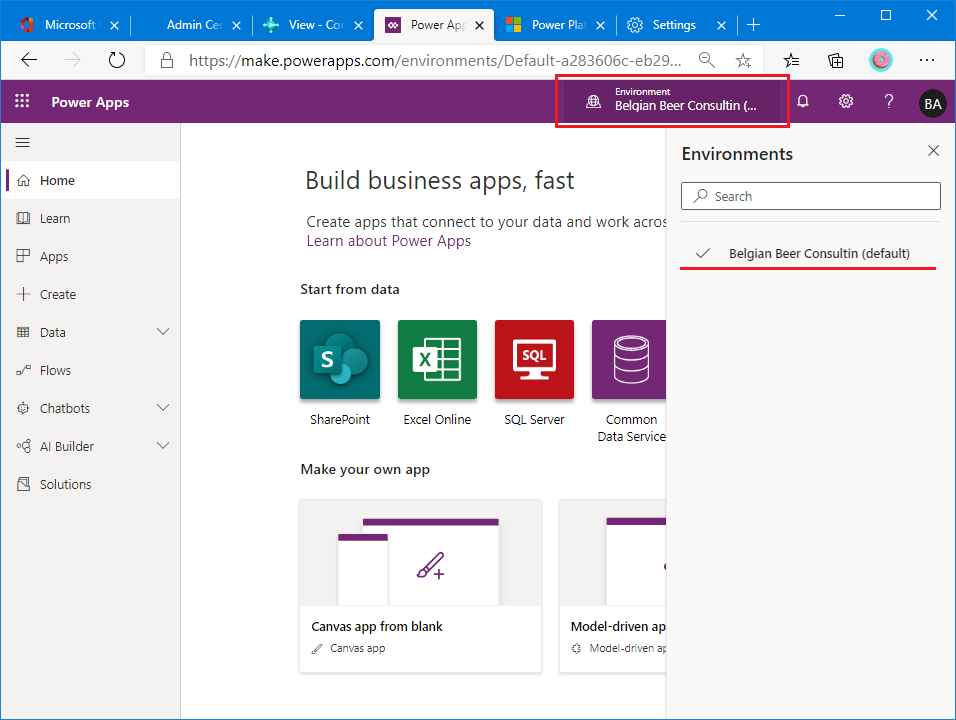Go to Home in the sidebar

pyautogui.click(x=91, y=180)
